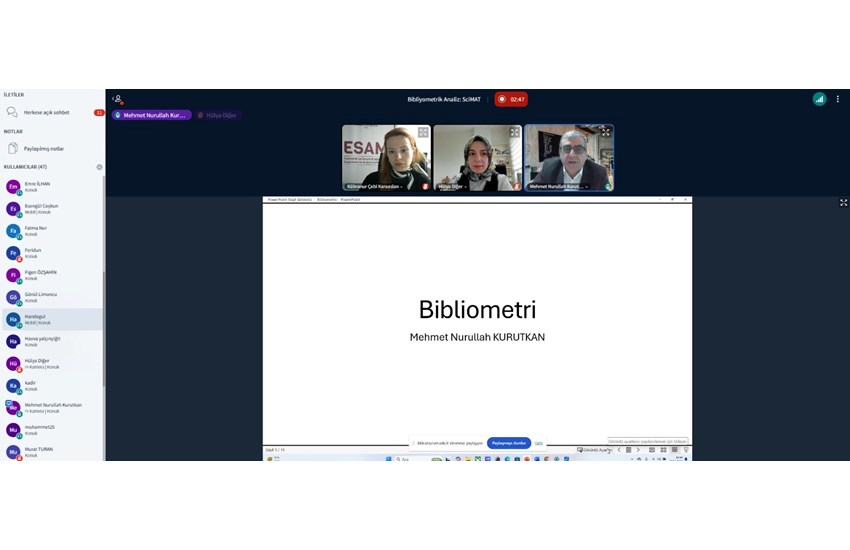The width and height of the screenshot is (850, 550).
Task: Fullscreen Hülya Diğer's webcam video
Action: 515,132
